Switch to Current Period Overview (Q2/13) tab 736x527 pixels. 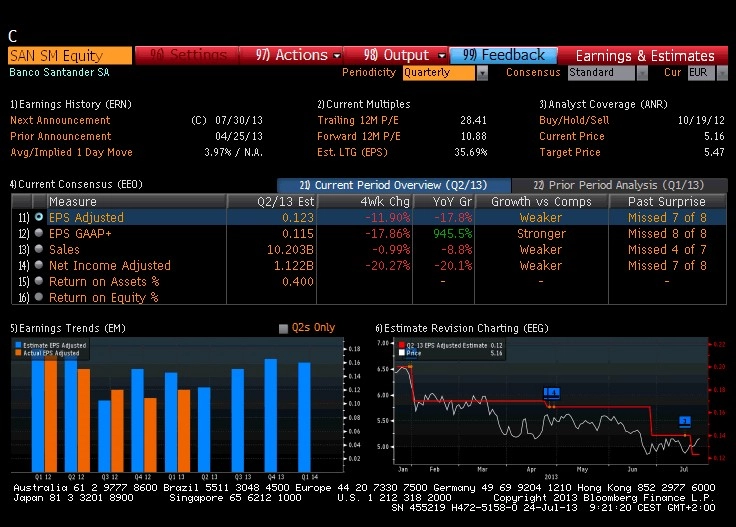[x=393, y=185]
